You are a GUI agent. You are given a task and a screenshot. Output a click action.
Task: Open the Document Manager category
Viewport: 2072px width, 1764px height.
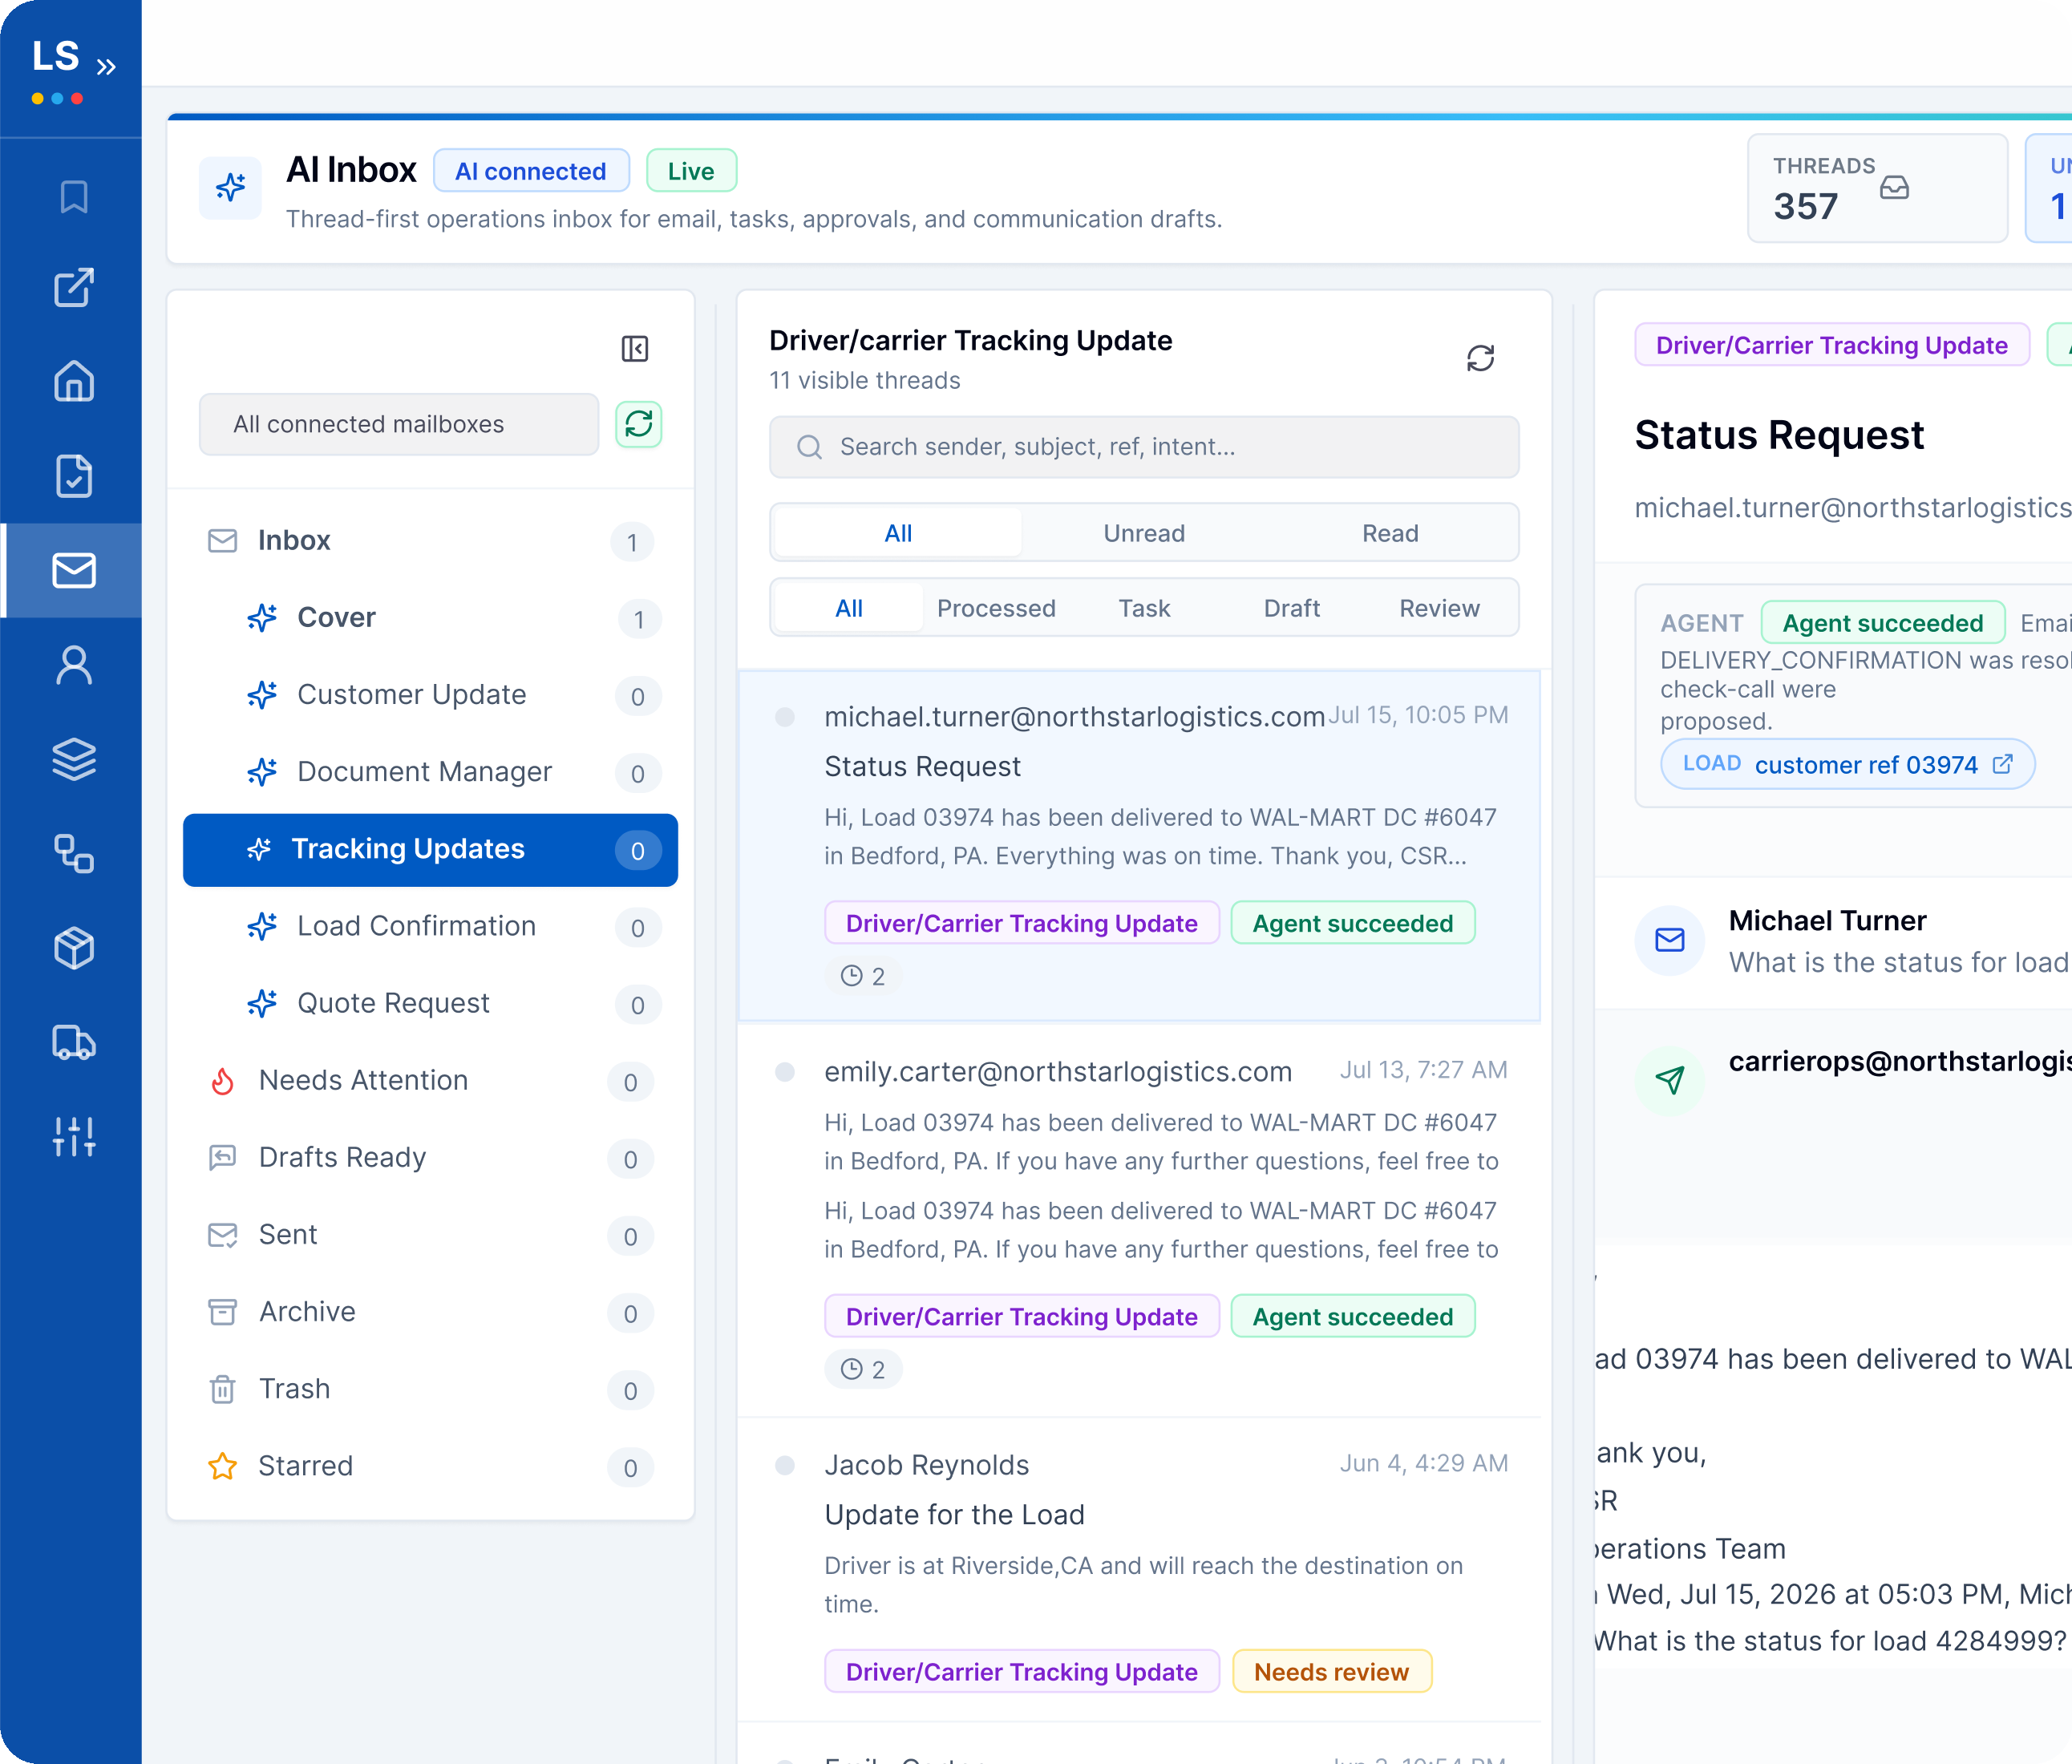point(430,772)
